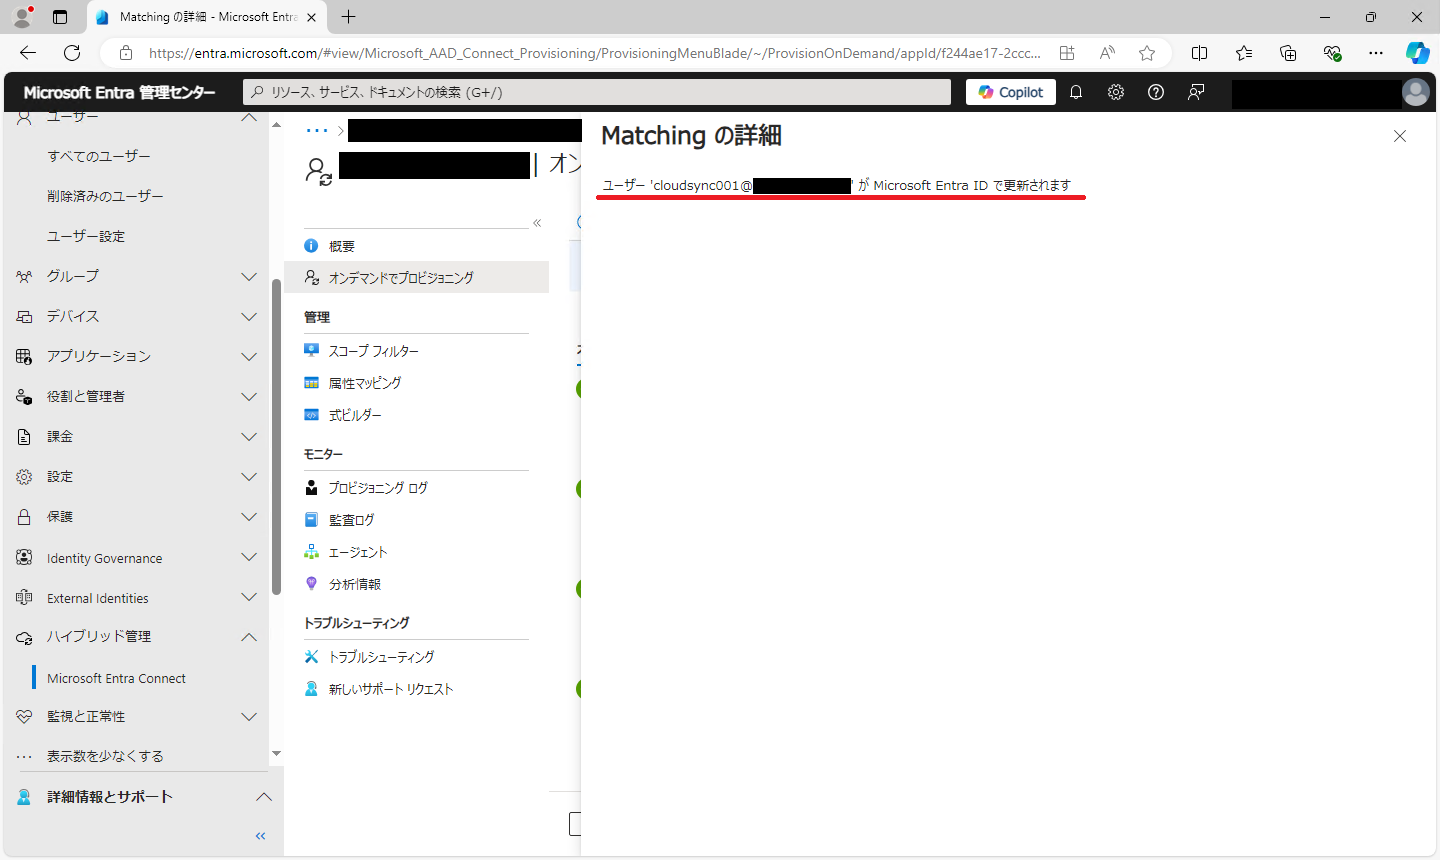Click breadcrumb ellipsis dots
The width and height of the screenshot is (1440, 860).
(x=317, y=130)
